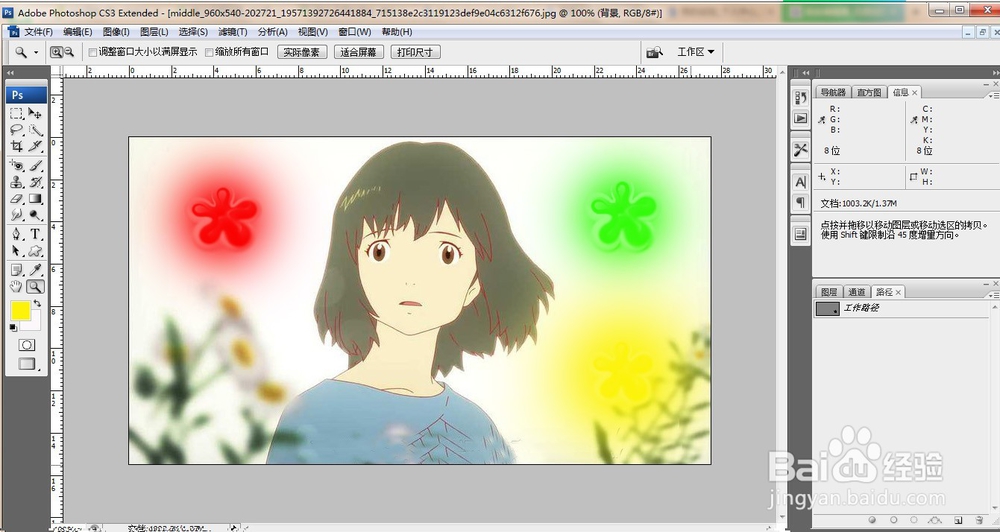Select the Eraser tool
1000x532 pixels.
pyautogui.click(x=17, y=199)
